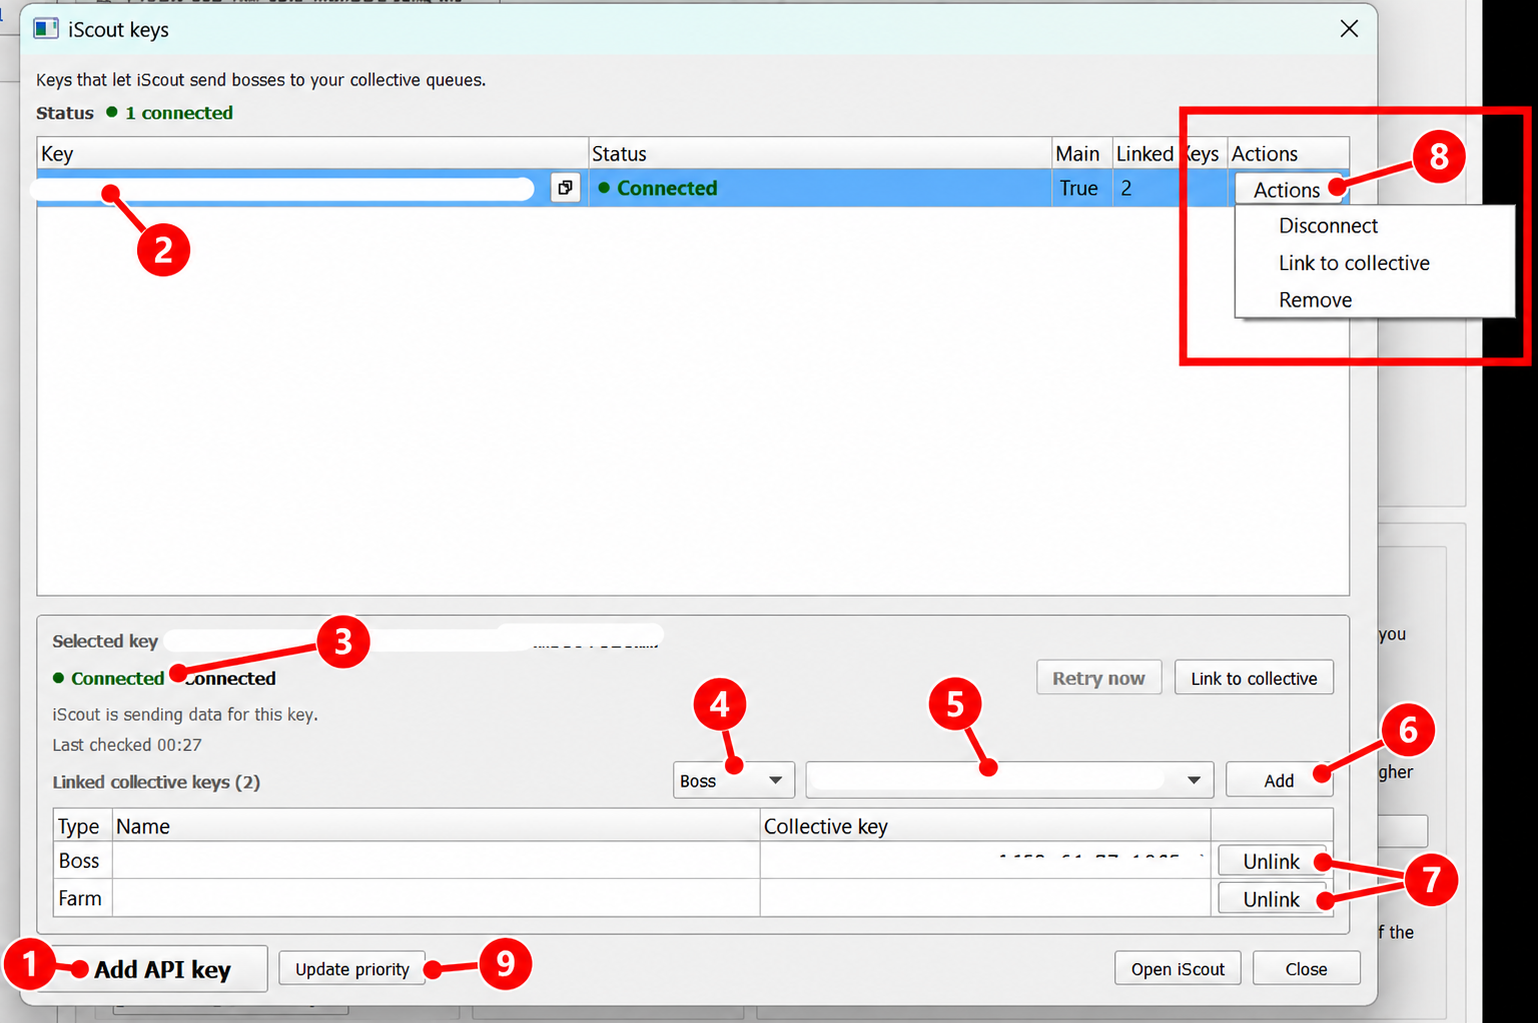Click the Main column header
This screenshot has height=1023, width=1538.
[1081, 154]
